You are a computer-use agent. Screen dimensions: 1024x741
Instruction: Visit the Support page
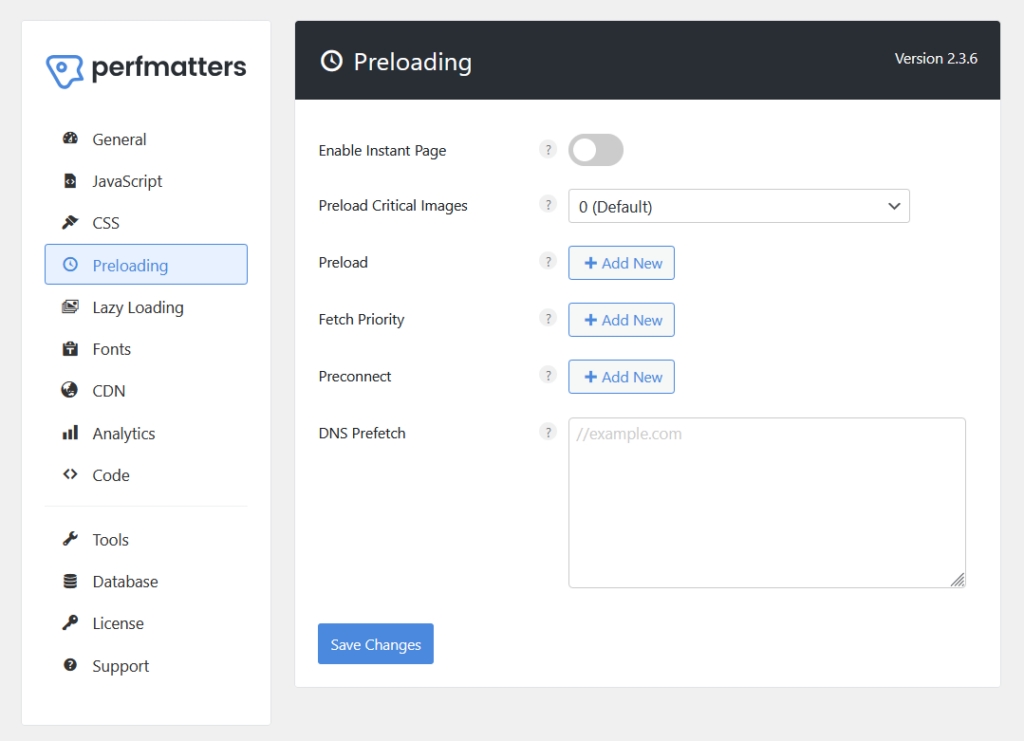tap(146, 665)
